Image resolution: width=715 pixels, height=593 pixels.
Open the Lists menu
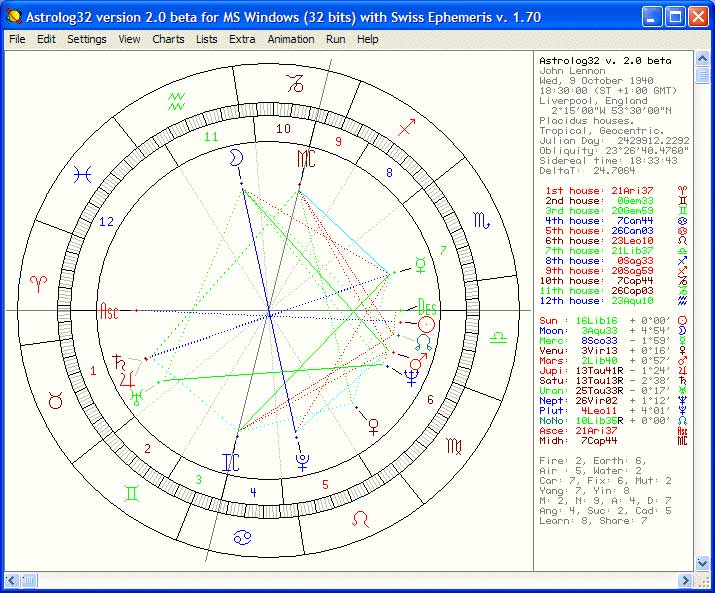(207, 39)
